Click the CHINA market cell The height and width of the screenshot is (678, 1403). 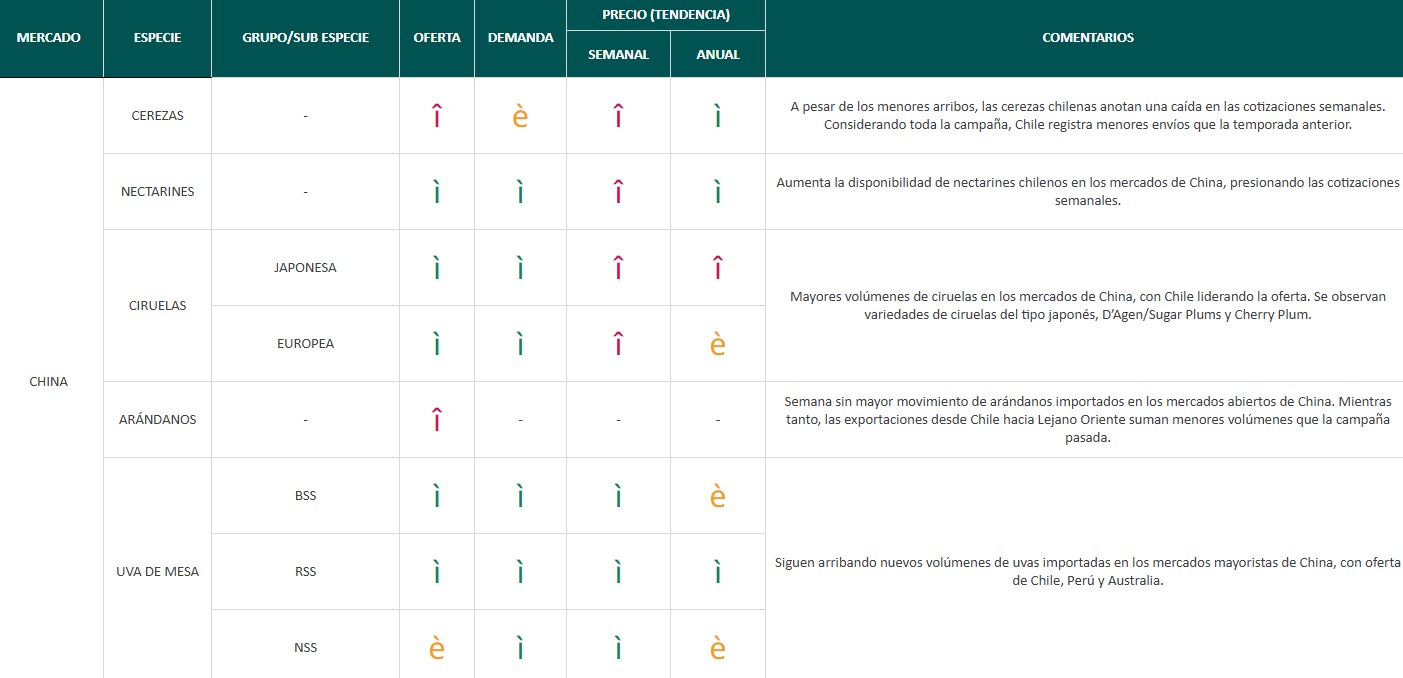[x=49, y=381]
